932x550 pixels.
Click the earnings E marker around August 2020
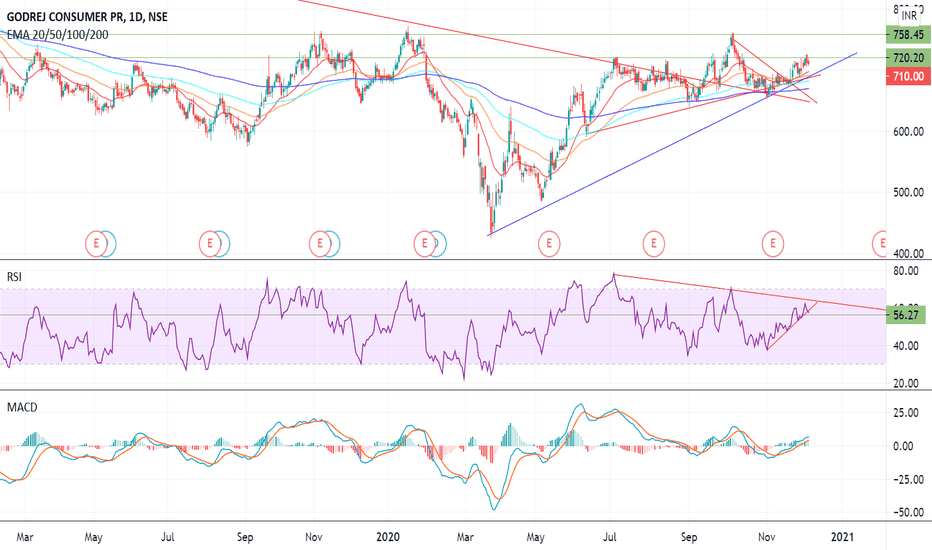(x=654, y=243)
